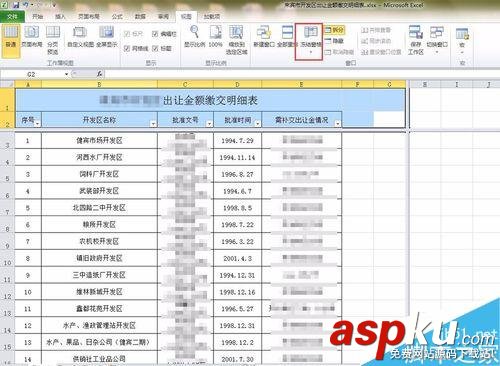Open the 批准文号 column filter dropdown
Image resolution: width=500 pixels, height=366 pixels.
[209, 123]
